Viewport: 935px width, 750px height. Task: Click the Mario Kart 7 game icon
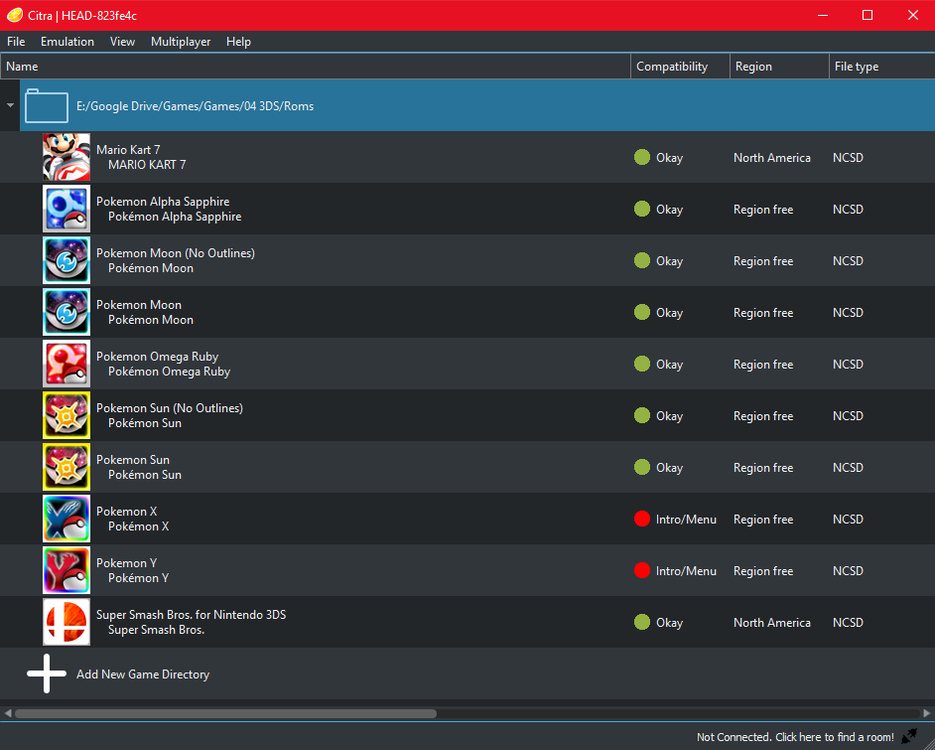point(66,157)
